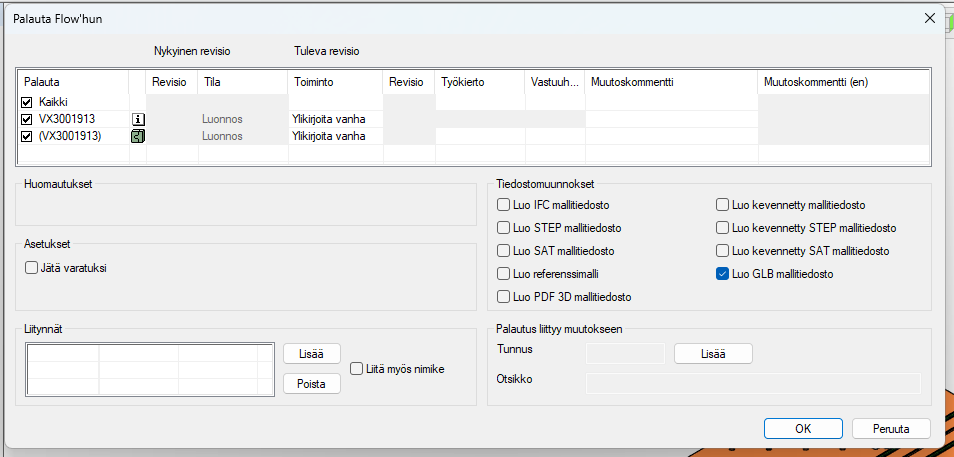The image size is (954, 457).
Task: Check Luo PDF 3D mallitiedosto
Action: click(504, 297)
